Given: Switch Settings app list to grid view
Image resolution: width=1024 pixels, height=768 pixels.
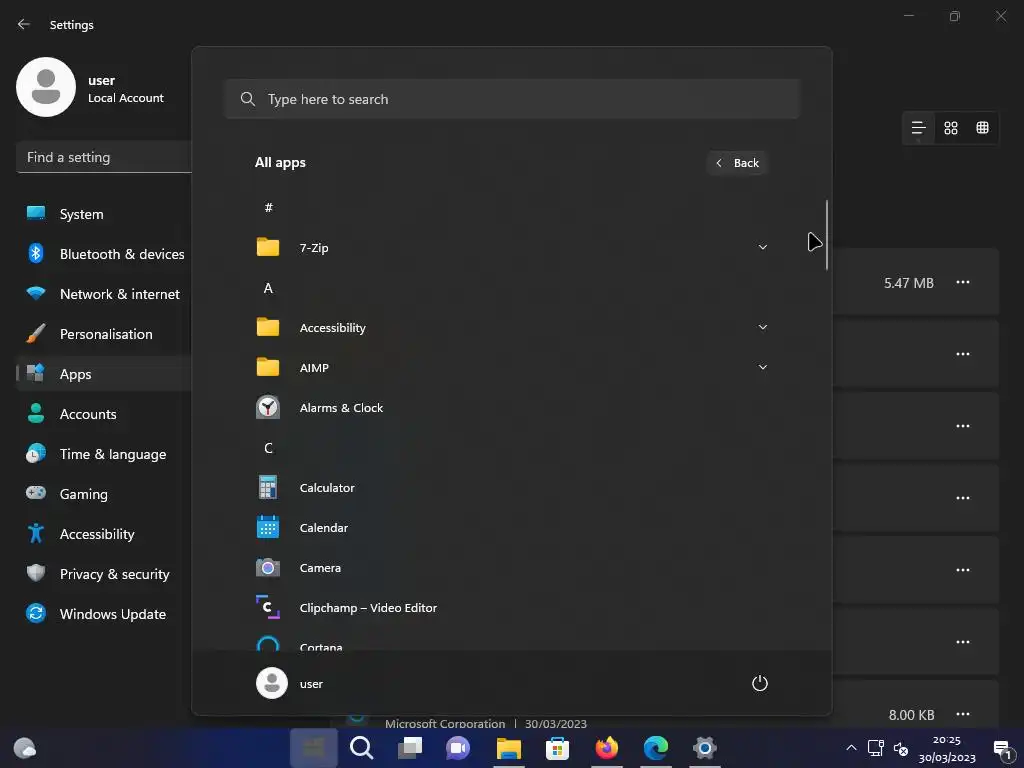Looking at the screenshot, I should click(x=951, y=128).
